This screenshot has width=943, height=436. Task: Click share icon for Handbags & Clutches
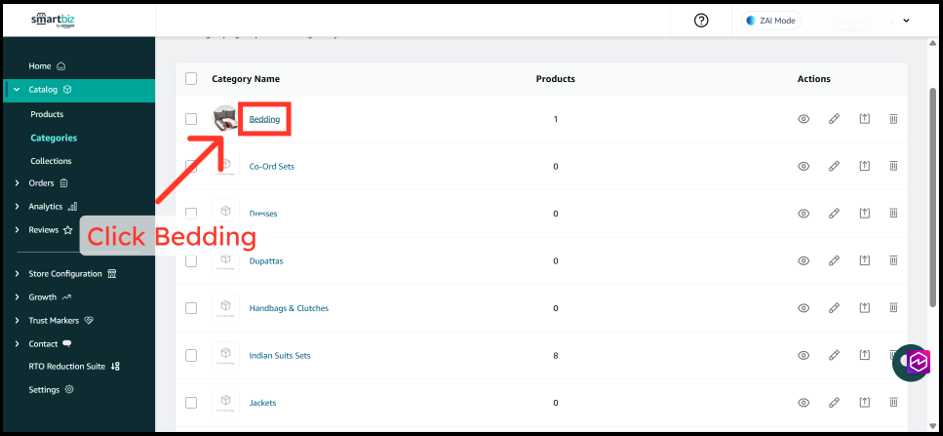coord(864,308)
